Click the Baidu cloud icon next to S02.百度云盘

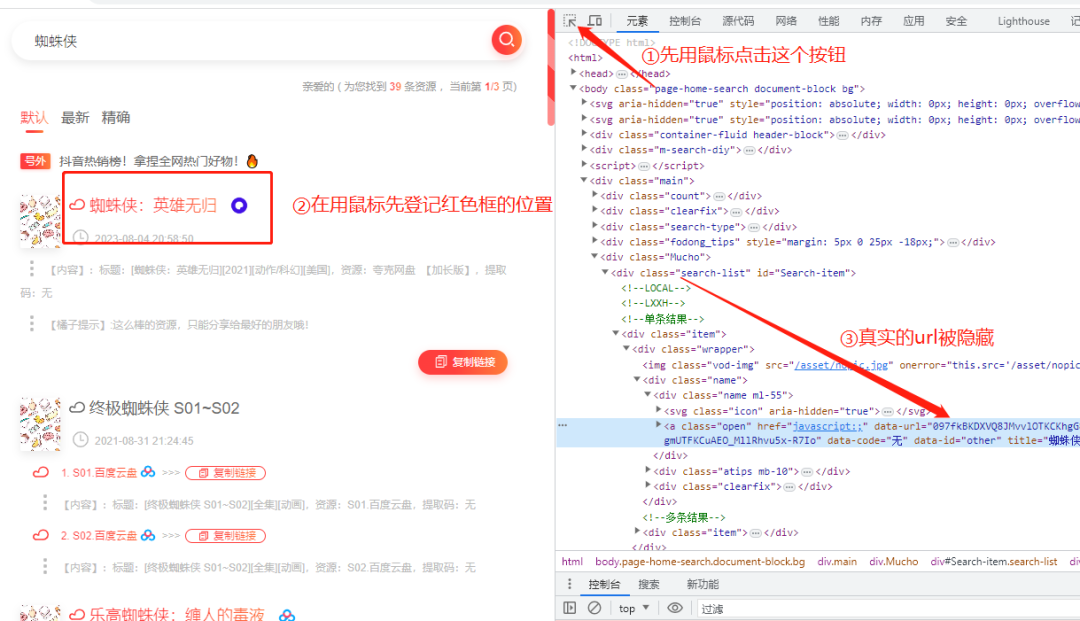click(x=148, y=535)
